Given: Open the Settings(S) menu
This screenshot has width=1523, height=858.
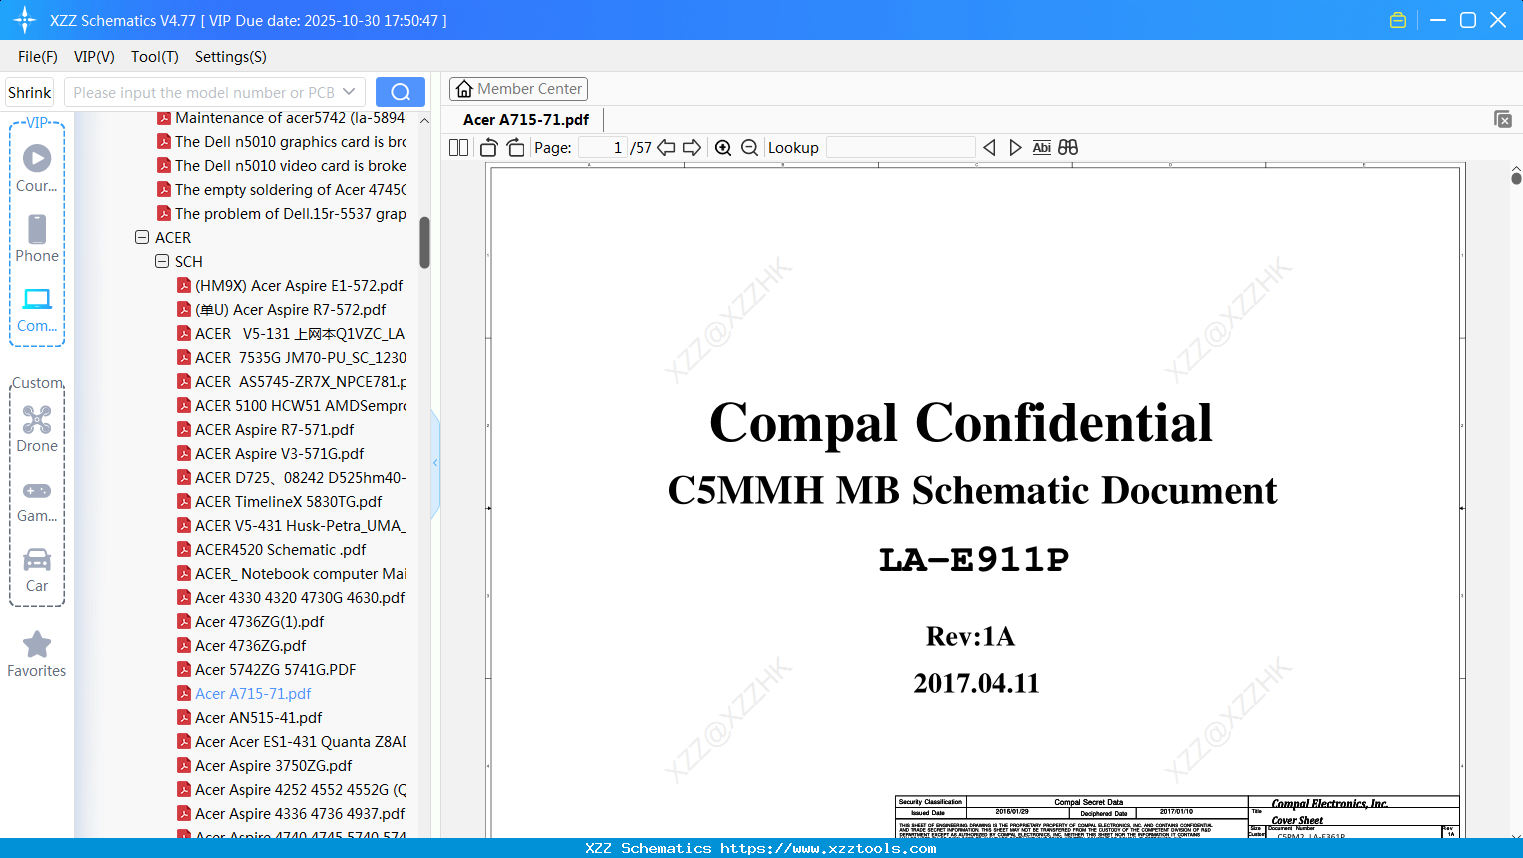Looking at the screenshot, I should pos(231,57).
